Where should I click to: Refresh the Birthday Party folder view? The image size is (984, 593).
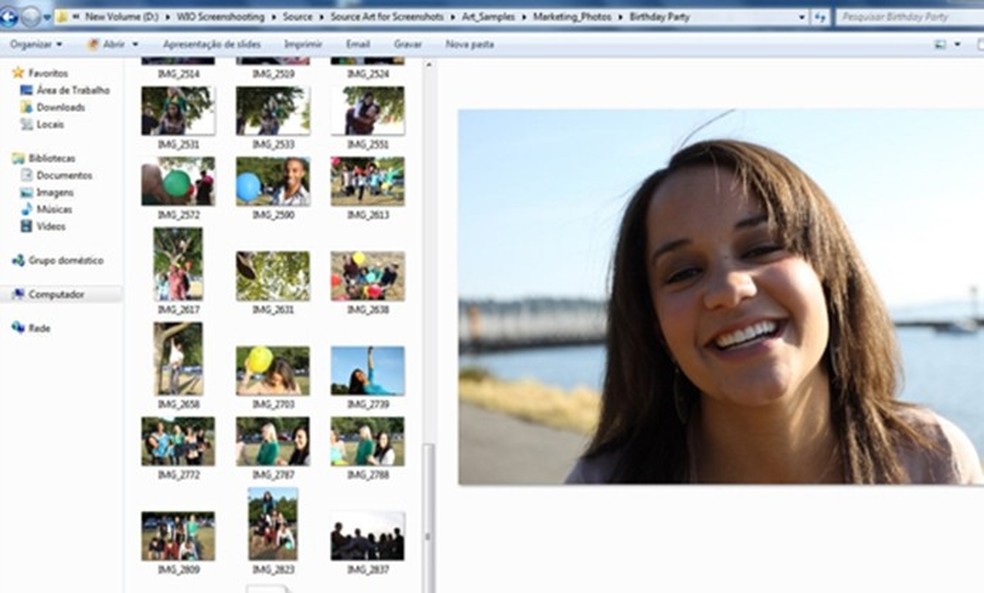pos(820,18)
